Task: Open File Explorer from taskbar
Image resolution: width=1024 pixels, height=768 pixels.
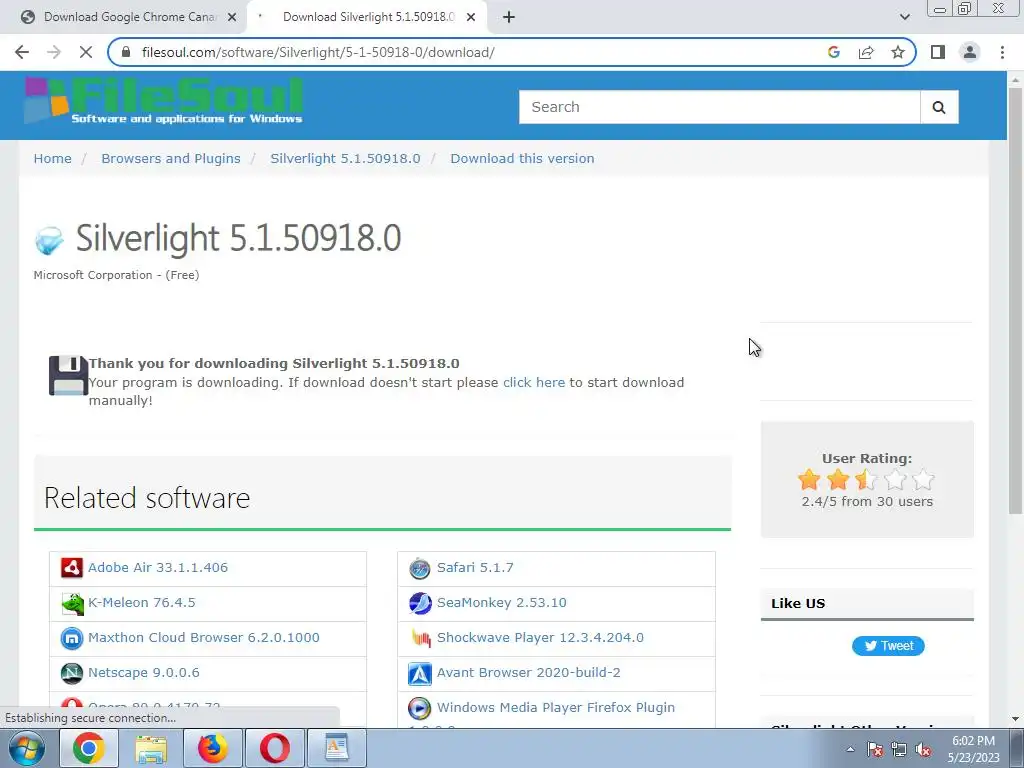Action: pos(151,748)
